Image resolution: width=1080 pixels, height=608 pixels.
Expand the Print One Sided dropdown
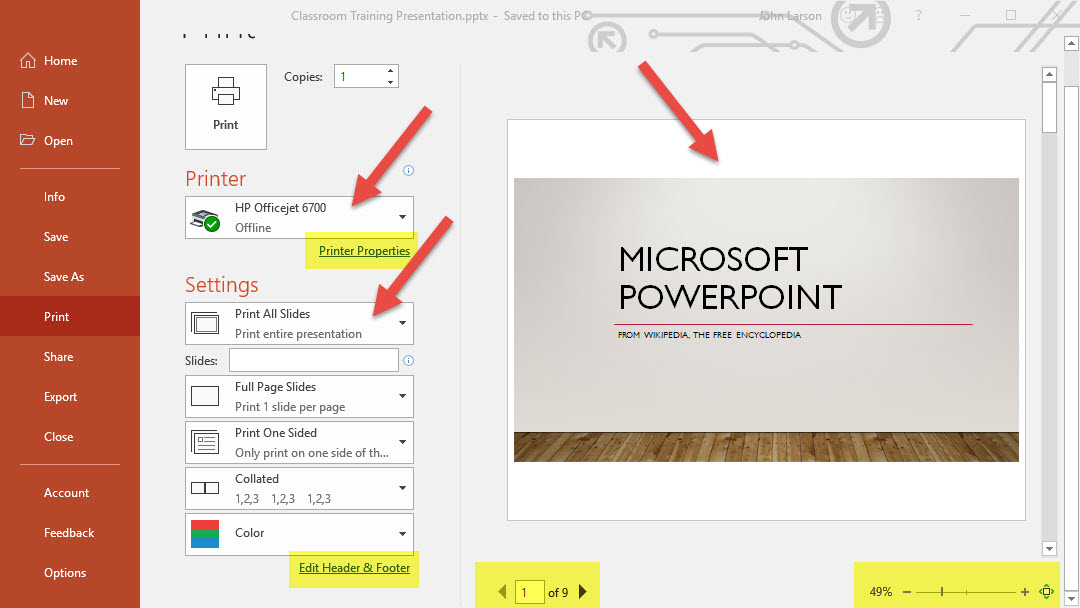300,442
